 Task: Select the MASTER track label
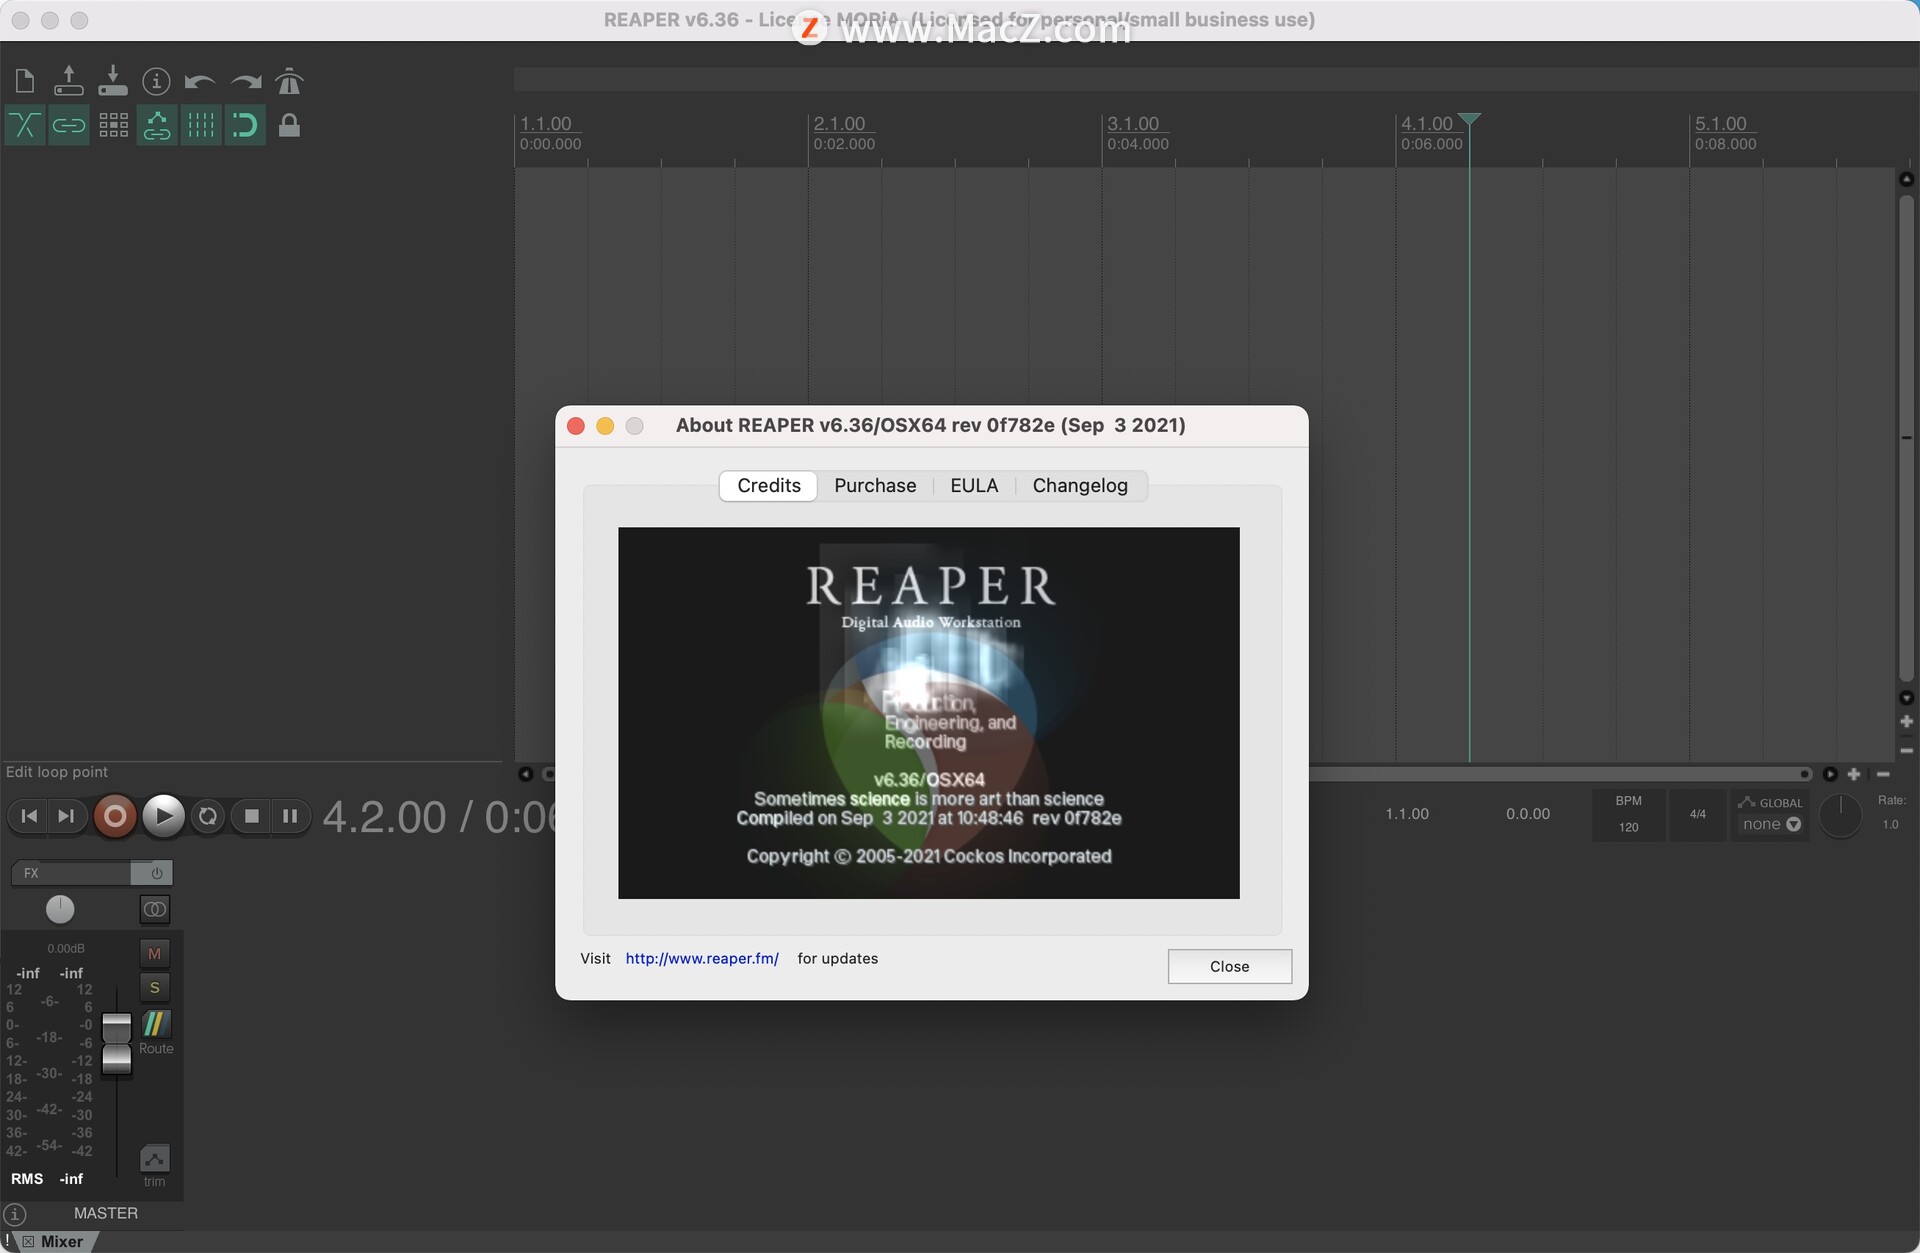click(106, 1213)
